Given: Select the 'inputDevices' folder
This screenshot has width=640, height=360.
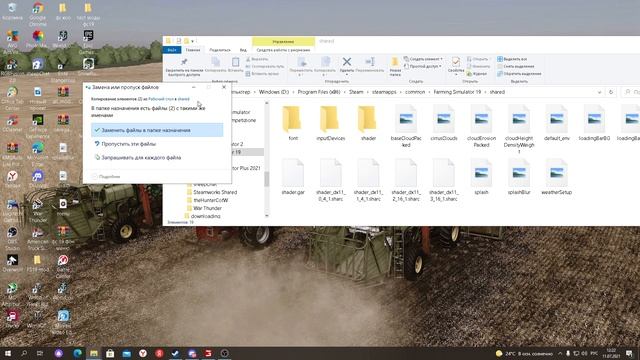Looking at the screenshot, I should coord(331,123).
